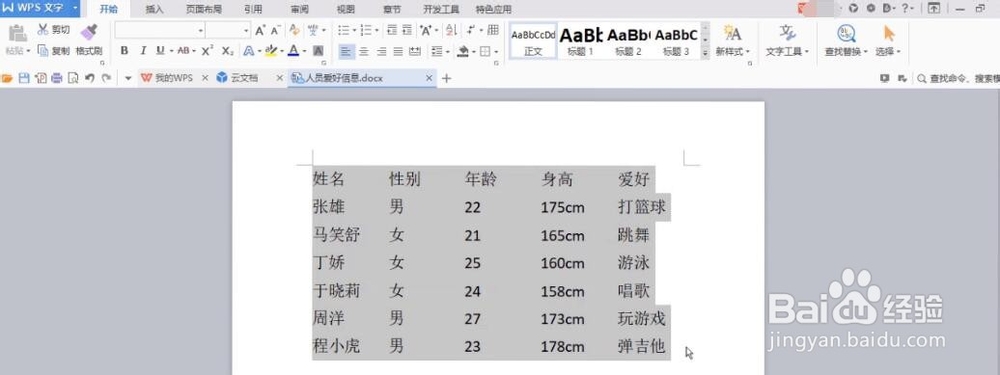Click the clear formatting eraser icon
Screen dimensions: 1000x375
tap(295, 30)
